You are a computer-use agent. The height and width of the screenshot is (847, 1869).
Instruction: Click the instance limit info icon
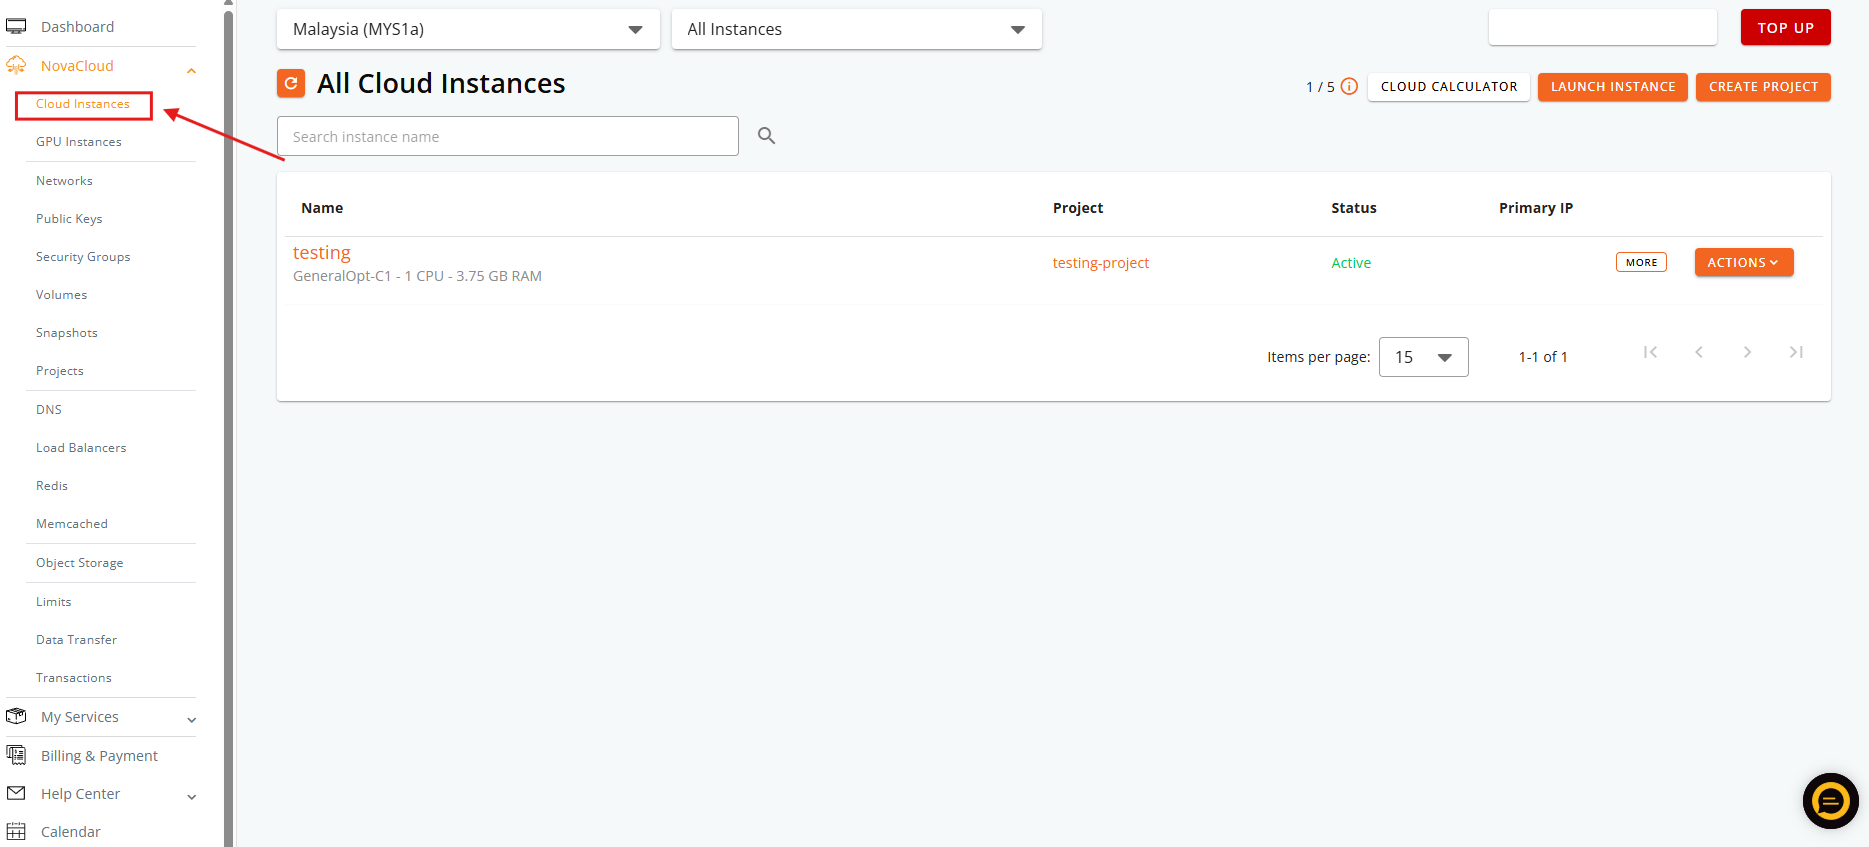tap(1349, 86)
